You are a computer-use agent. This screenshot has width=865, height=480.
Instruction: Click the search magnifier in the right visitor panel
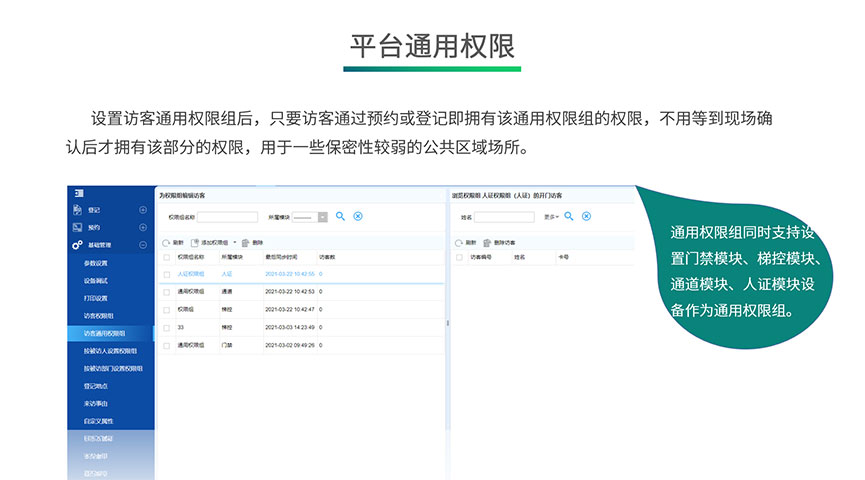coord(569,216)
